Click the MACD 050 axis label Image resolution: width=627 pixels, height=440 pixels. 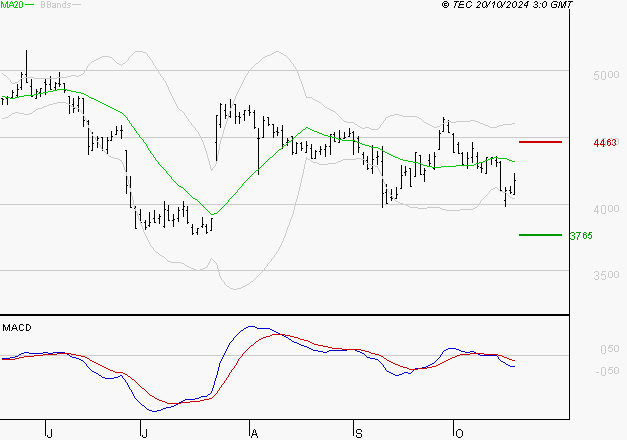click(x=610, y=349)
